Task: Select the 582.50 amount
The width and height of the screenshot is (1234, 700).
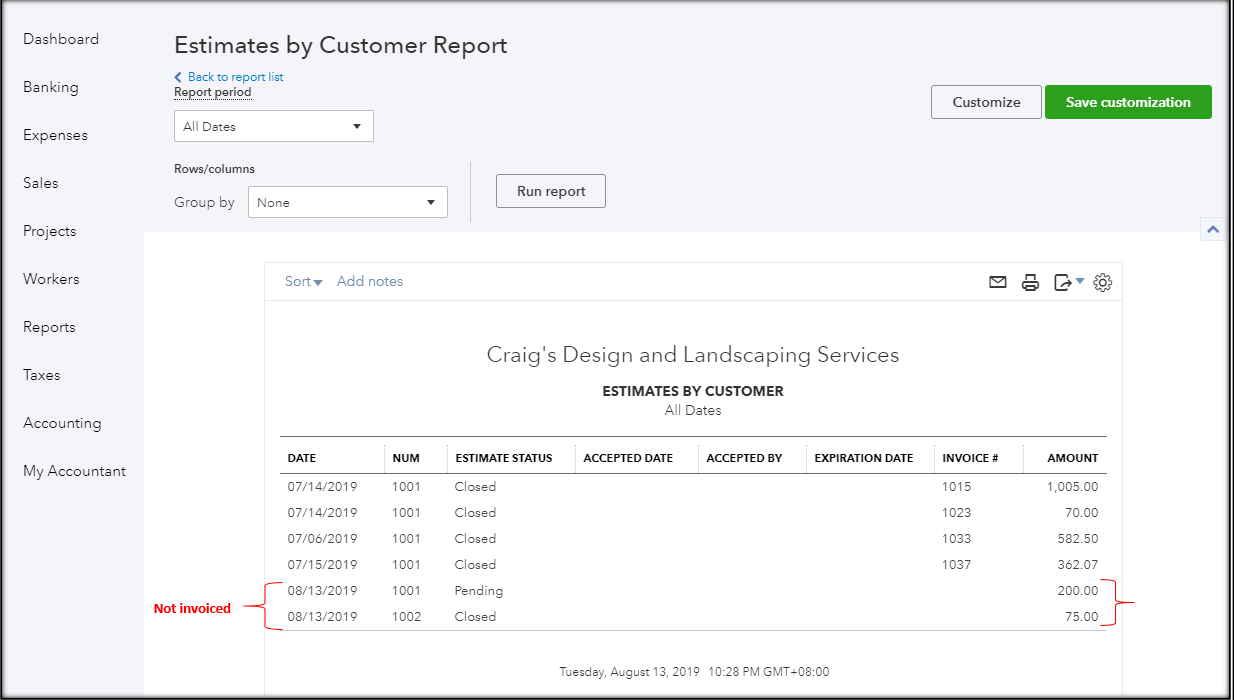Action: click(1078, 539)
